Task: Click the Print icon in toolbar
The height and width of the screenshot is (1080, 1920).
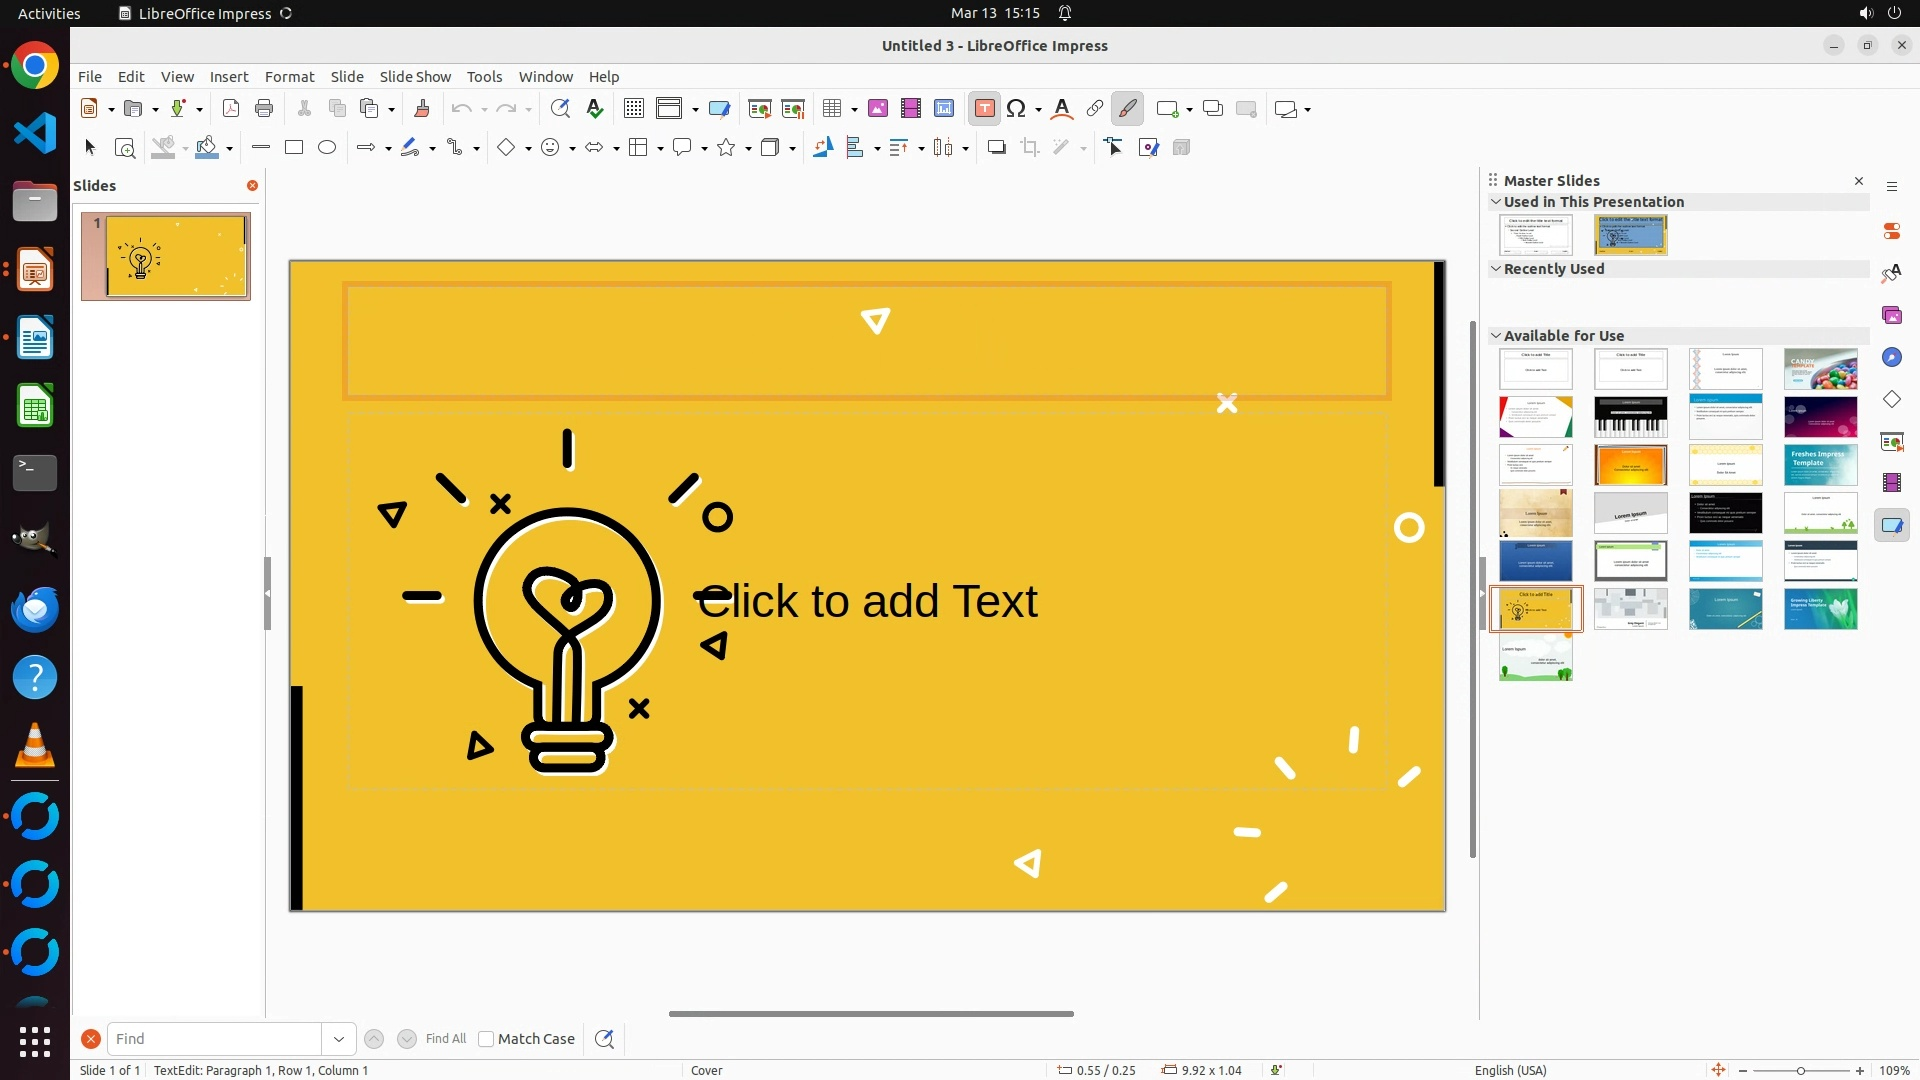Action: [264, 109]
